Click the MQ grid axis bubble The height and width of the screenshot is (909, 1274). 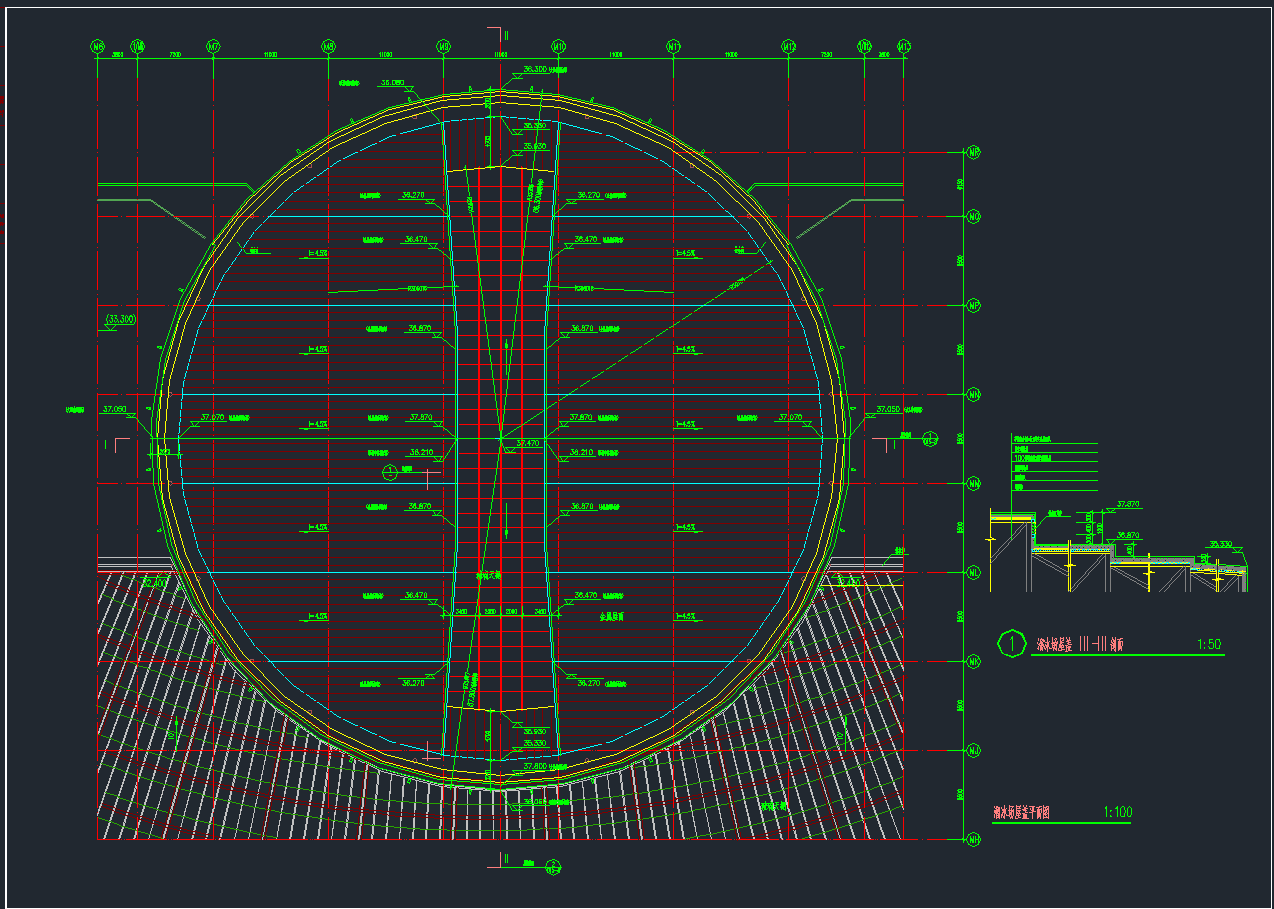point(973,216)
